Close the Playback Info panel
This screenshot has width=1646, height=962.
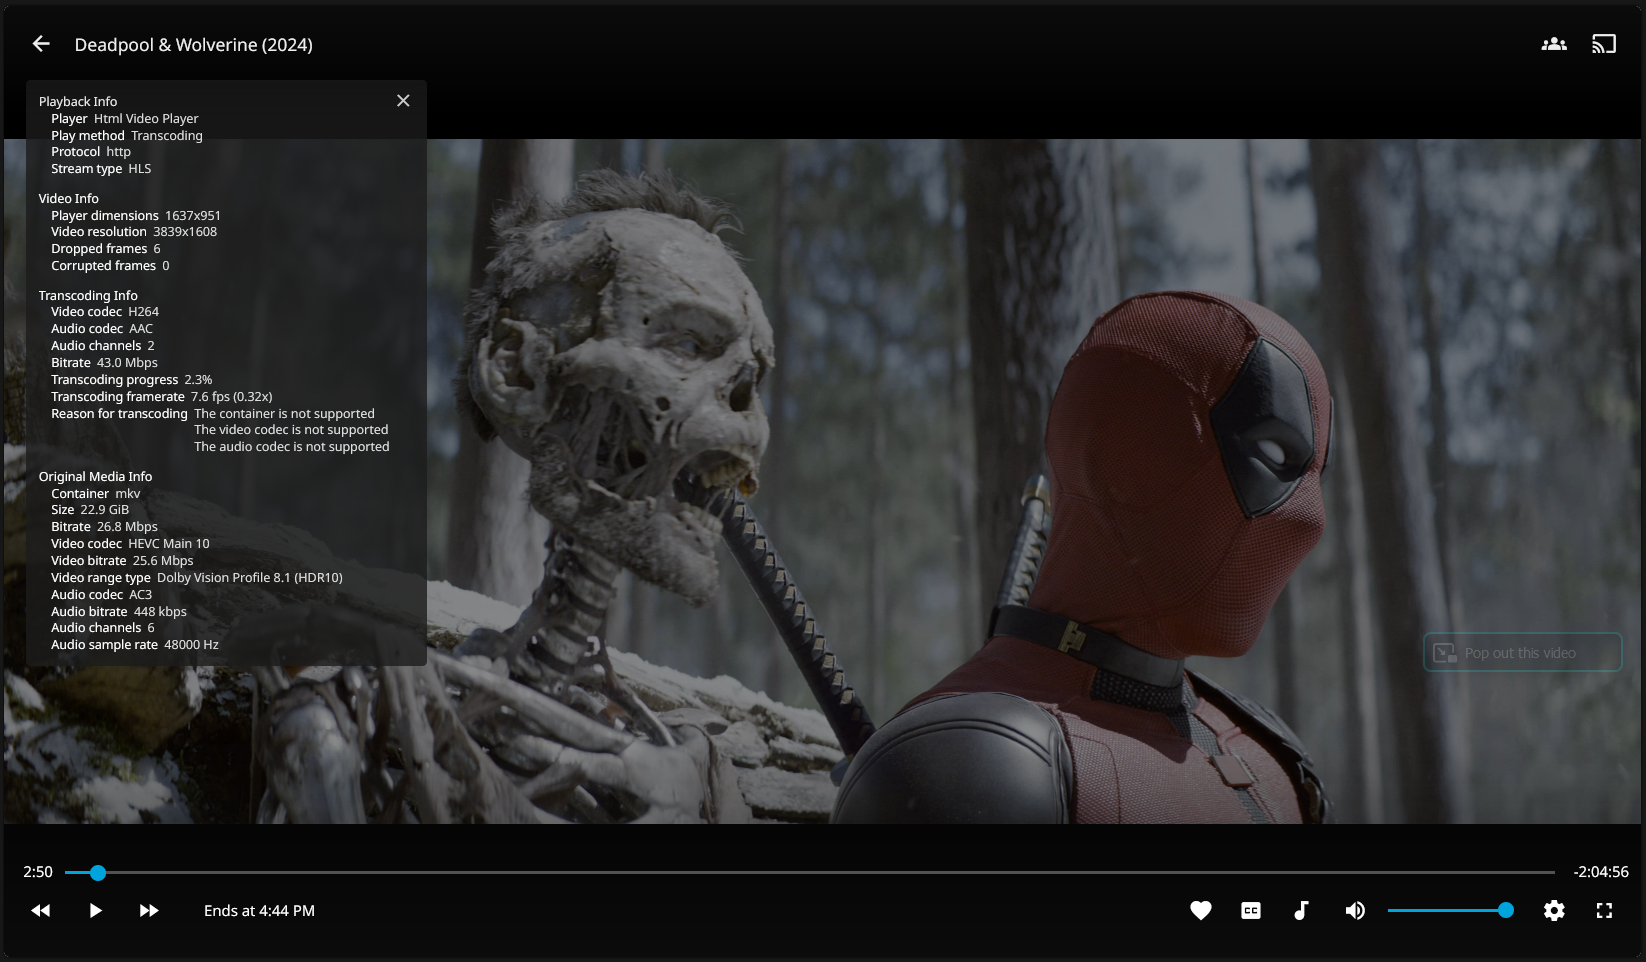click(x=403, y=101)
